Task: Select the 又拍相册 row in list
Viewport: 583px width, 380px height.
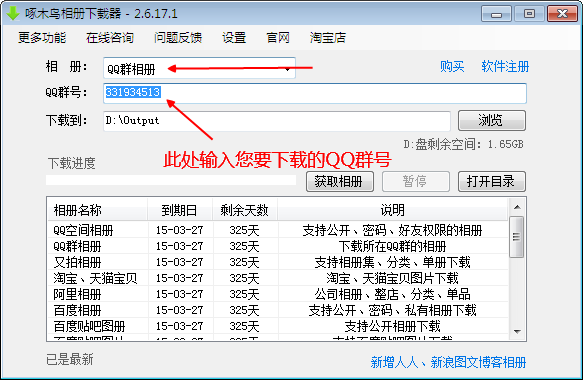Action: 277,262
